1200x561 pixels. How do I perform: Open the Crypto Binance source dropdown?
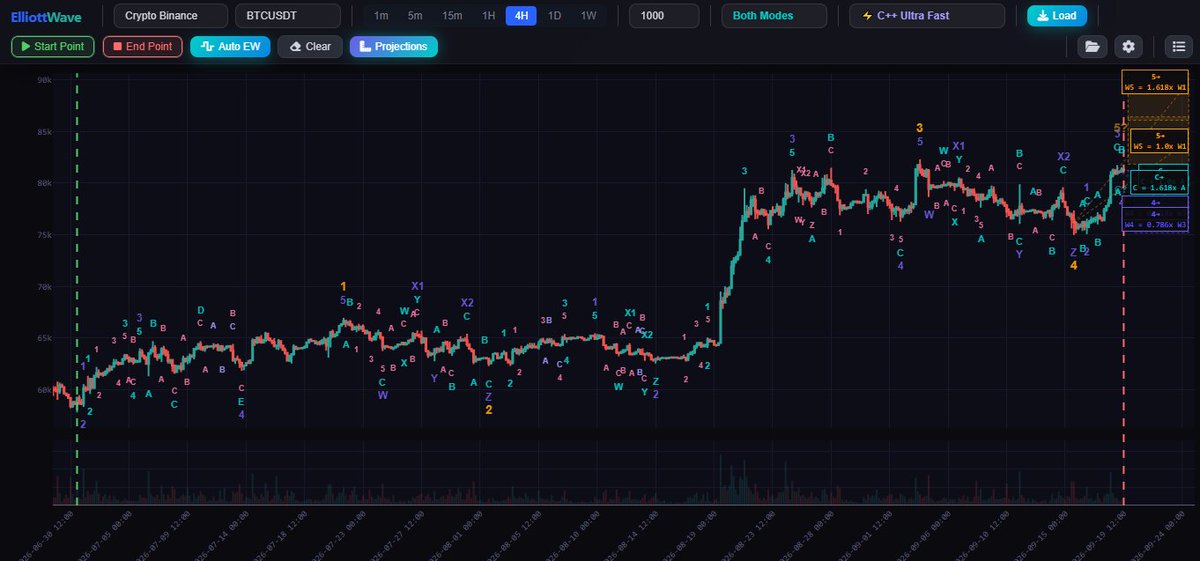[x=170, y=16]
